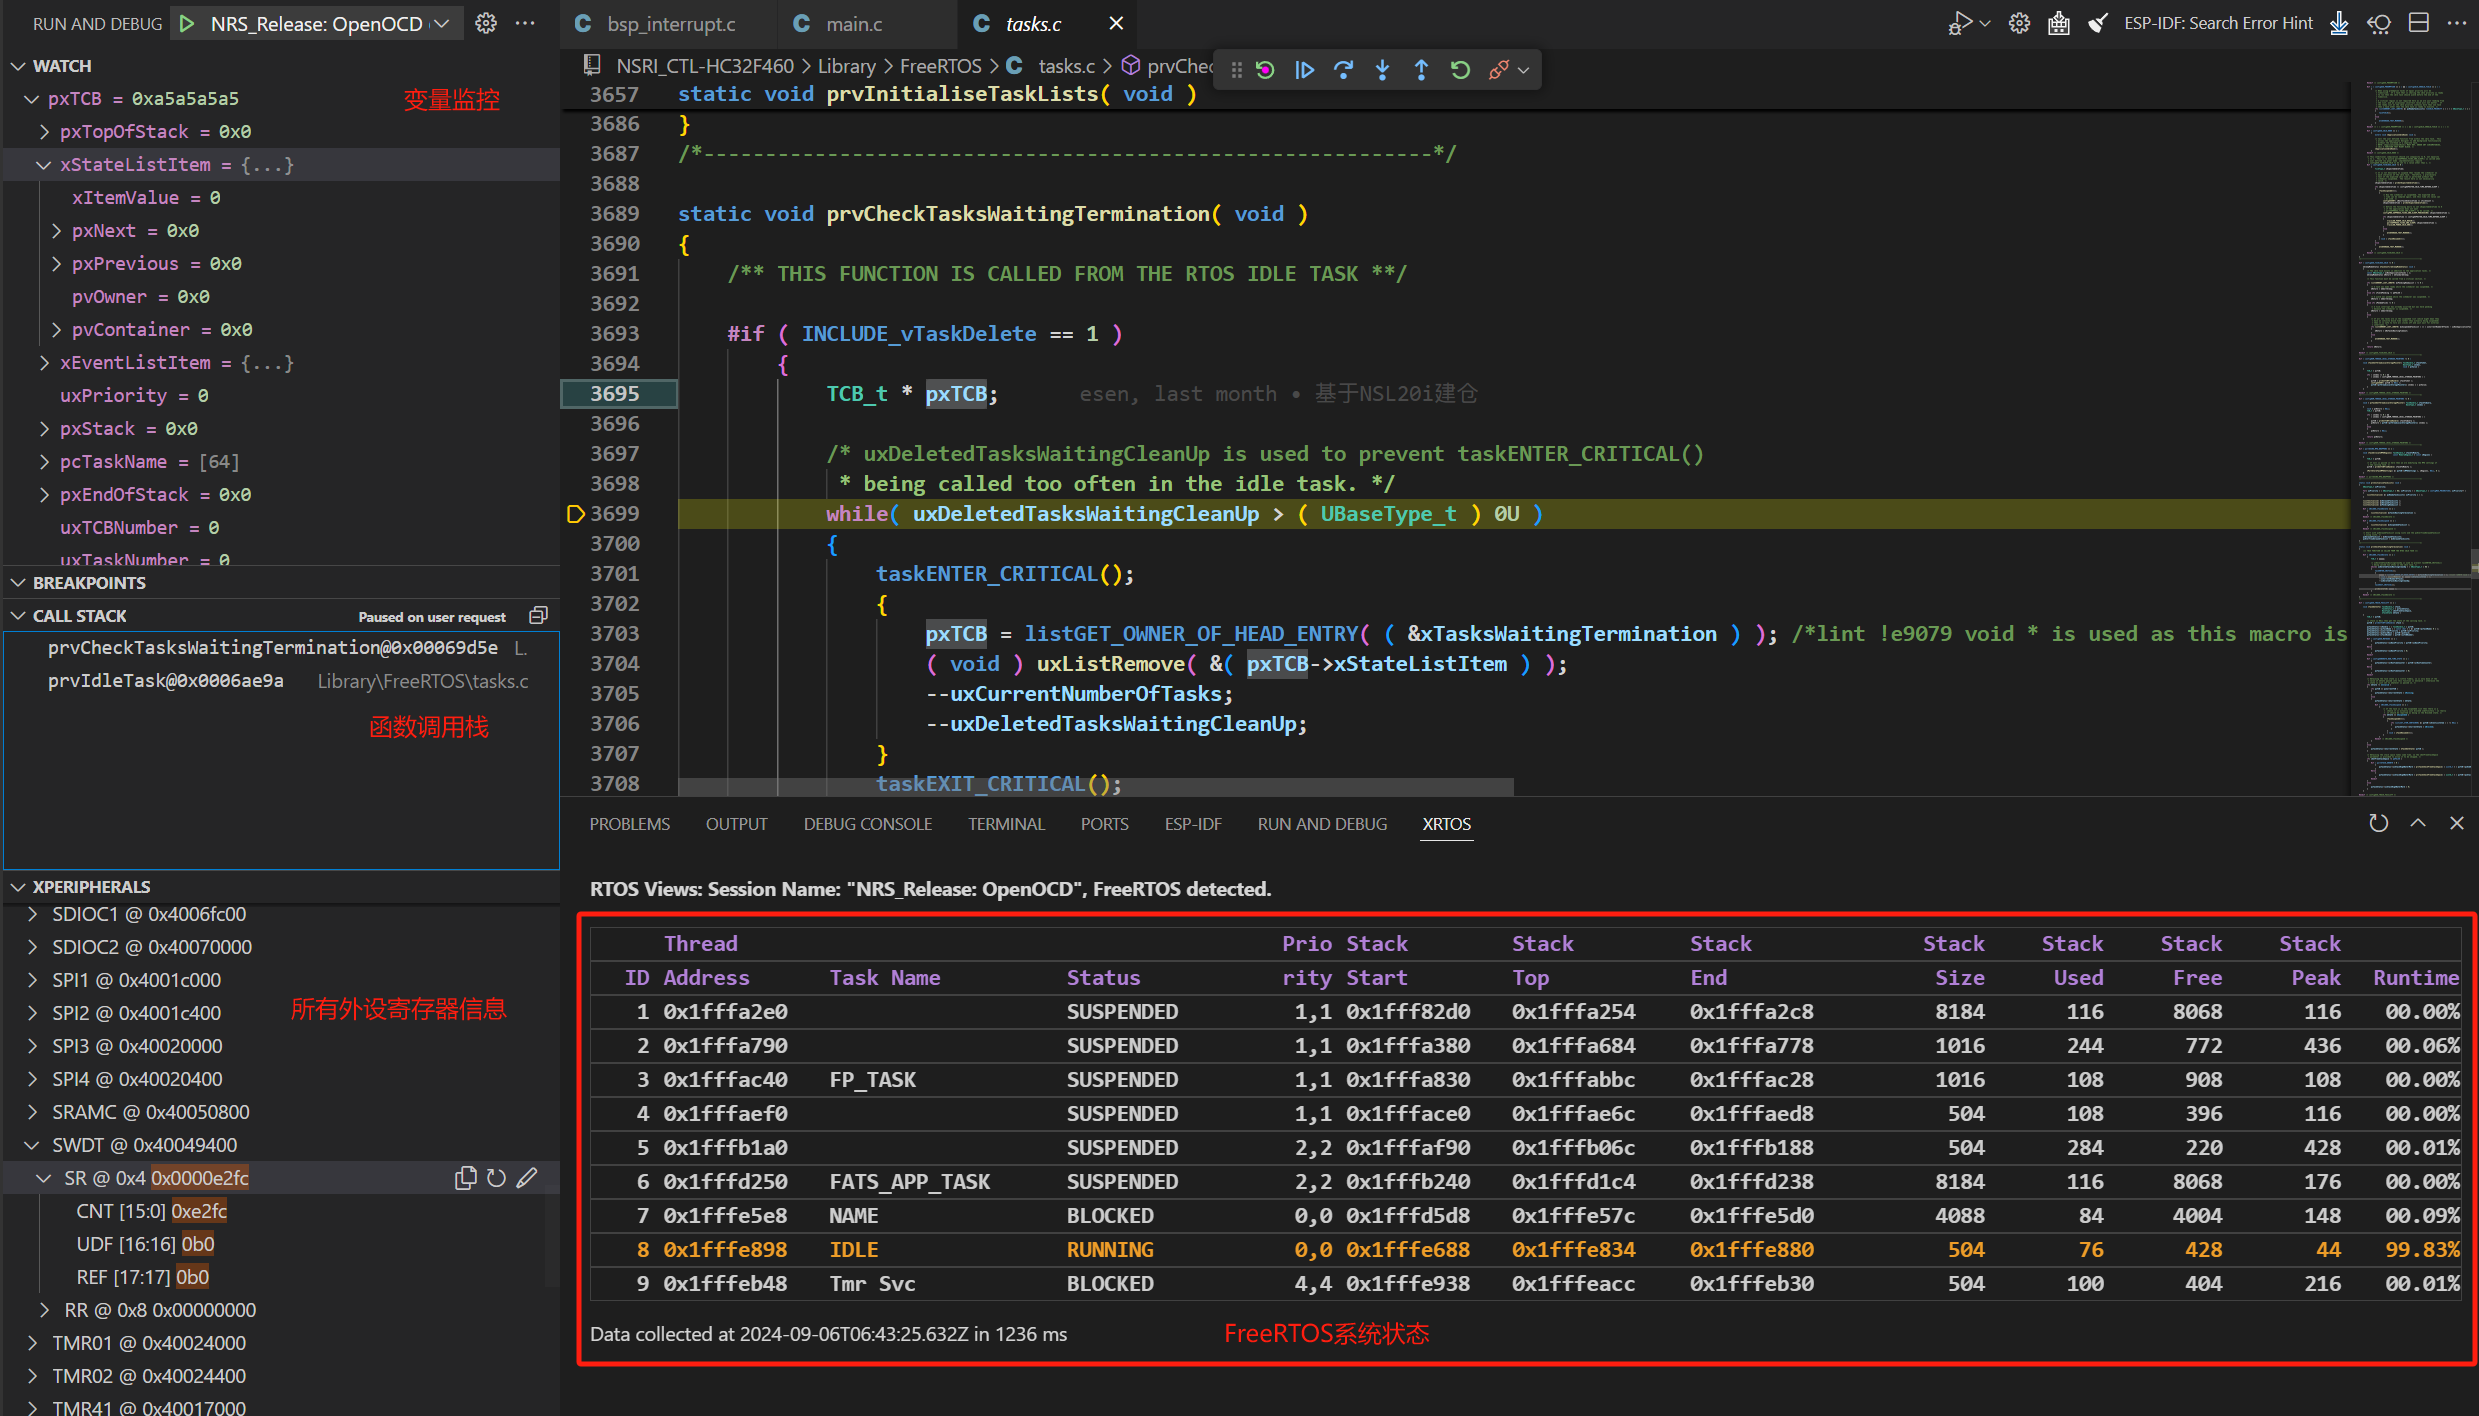Open the ESP-IDF settings gear in the editor title
The image size is (2479, 1416).
(2019, 23)
